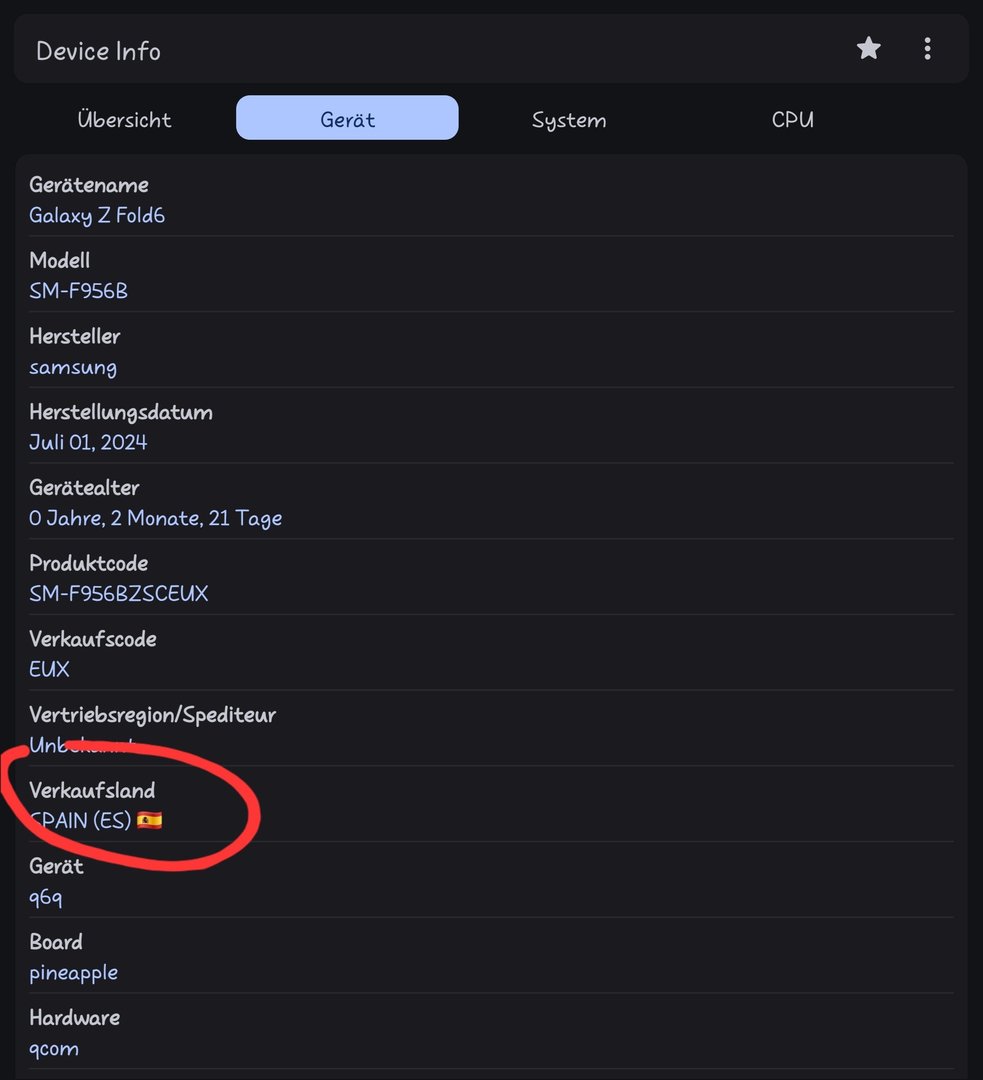Image resolution: width=983 pixels, height=1080 pixels.
Task: Tap the model value SM-F956B
Action: (79, 290)
